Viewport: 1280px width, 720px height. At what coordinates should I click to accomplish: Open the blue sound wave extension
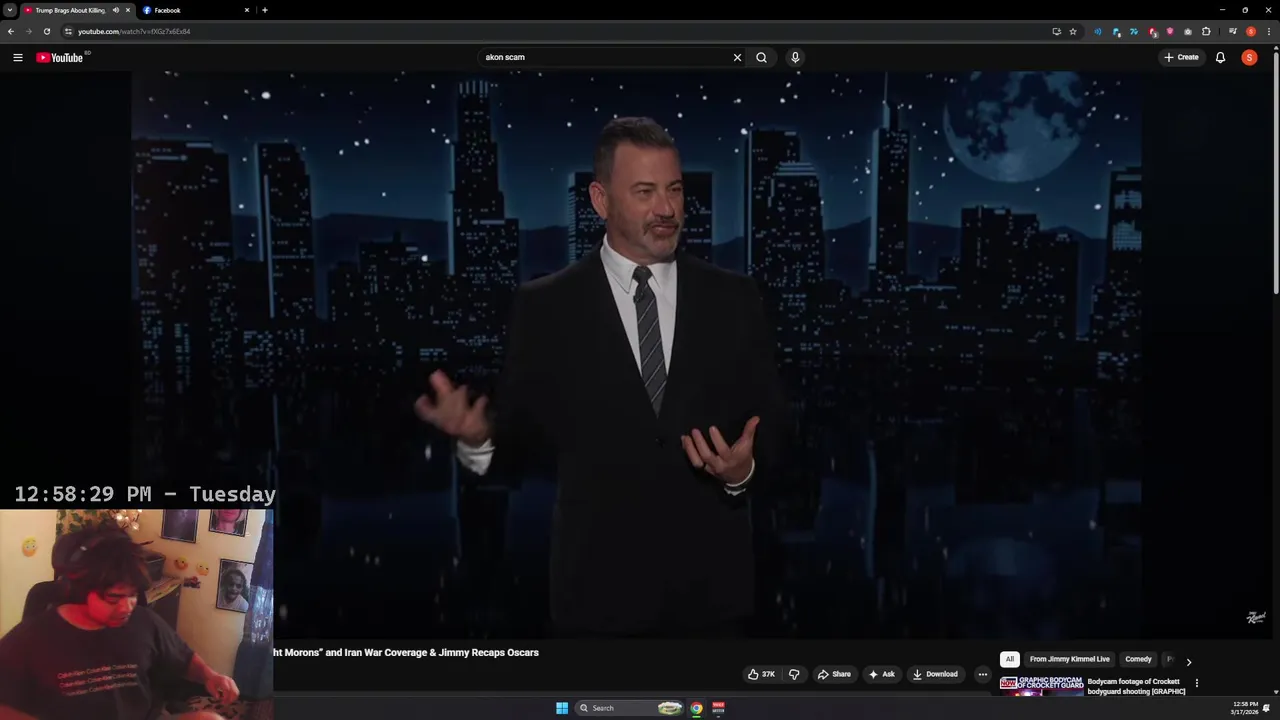tap(1098, 31)
